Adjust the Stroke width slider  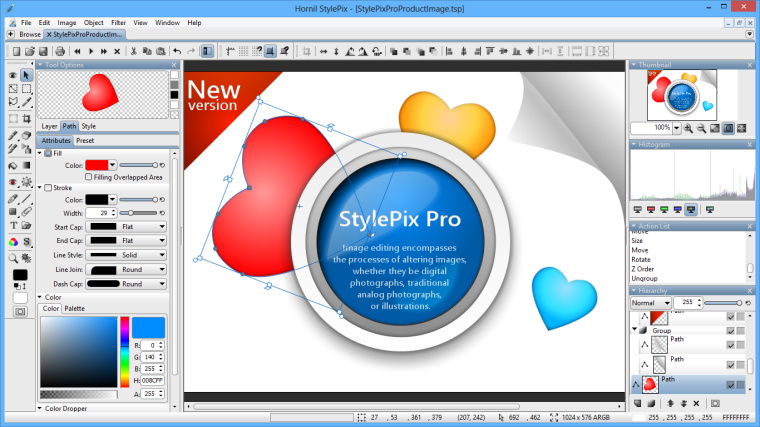pyautogui.click(x=139, y=213)
